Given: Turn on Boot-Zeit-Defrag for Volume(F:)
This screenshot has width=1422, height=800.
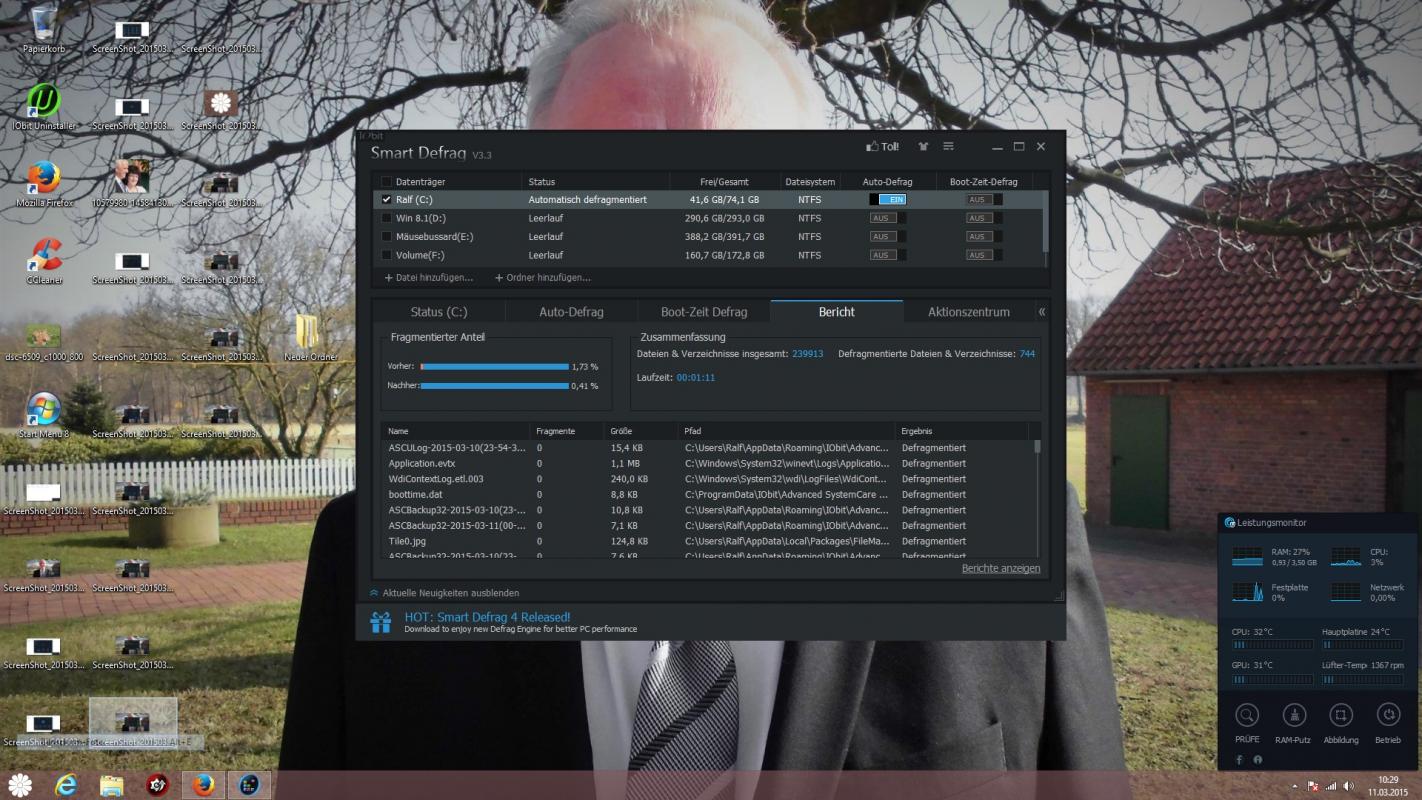Looking at the screenshot, I should pos(984,255).
